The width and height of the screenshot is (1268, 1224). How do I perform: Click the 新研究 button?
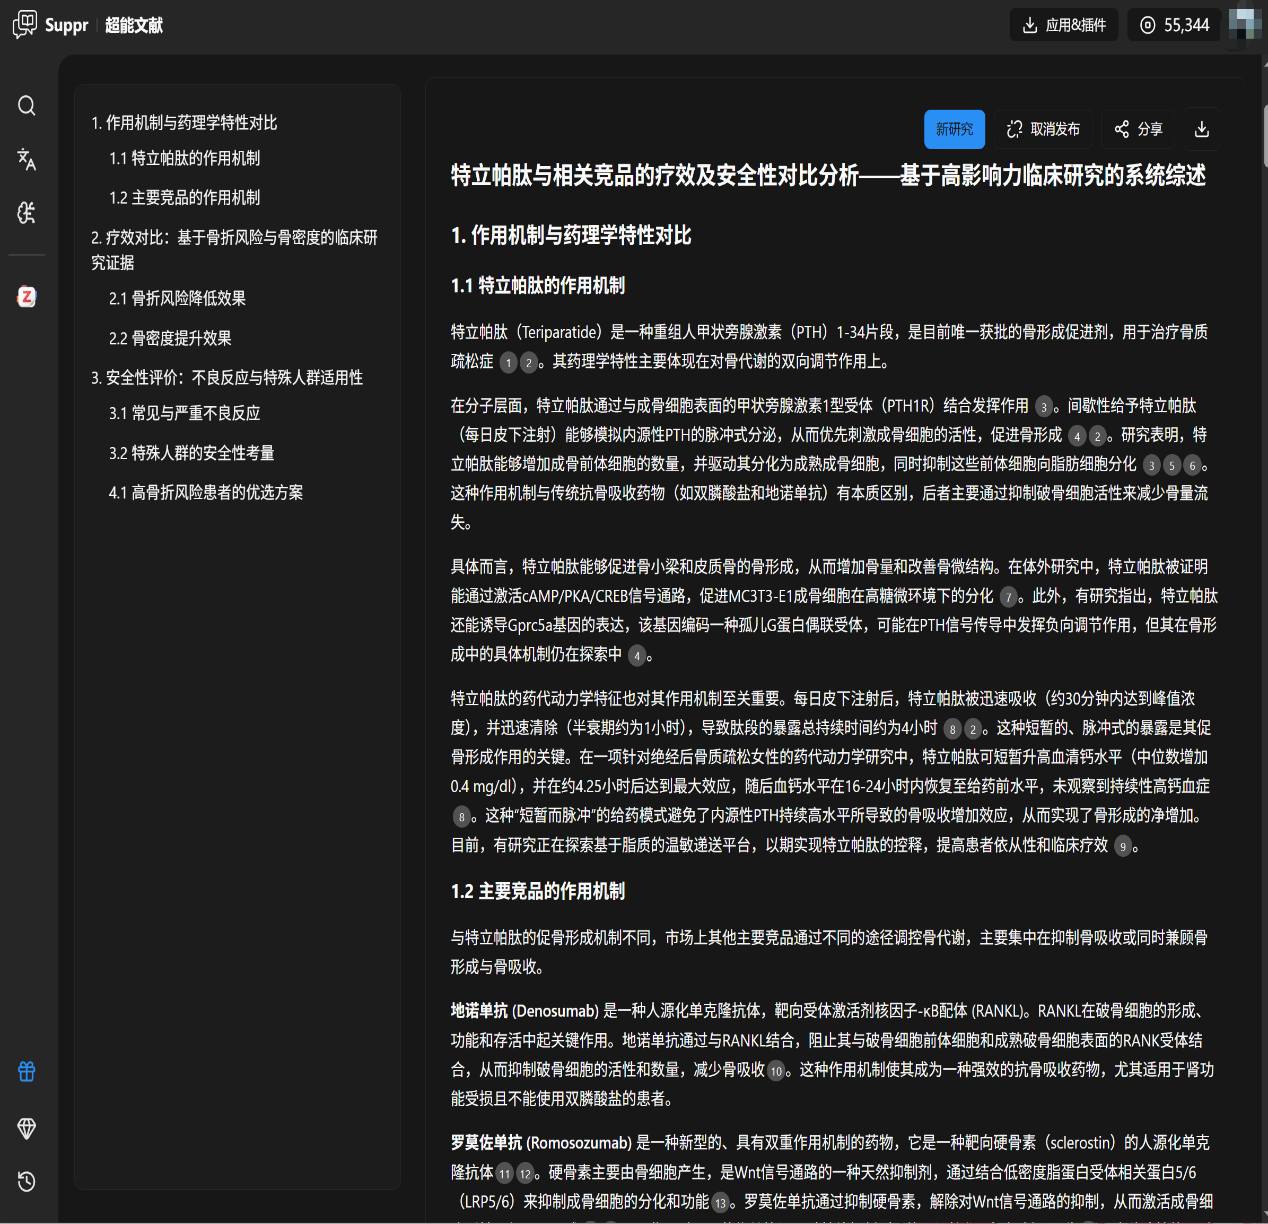pyautogui.click(x=955, y=129)
